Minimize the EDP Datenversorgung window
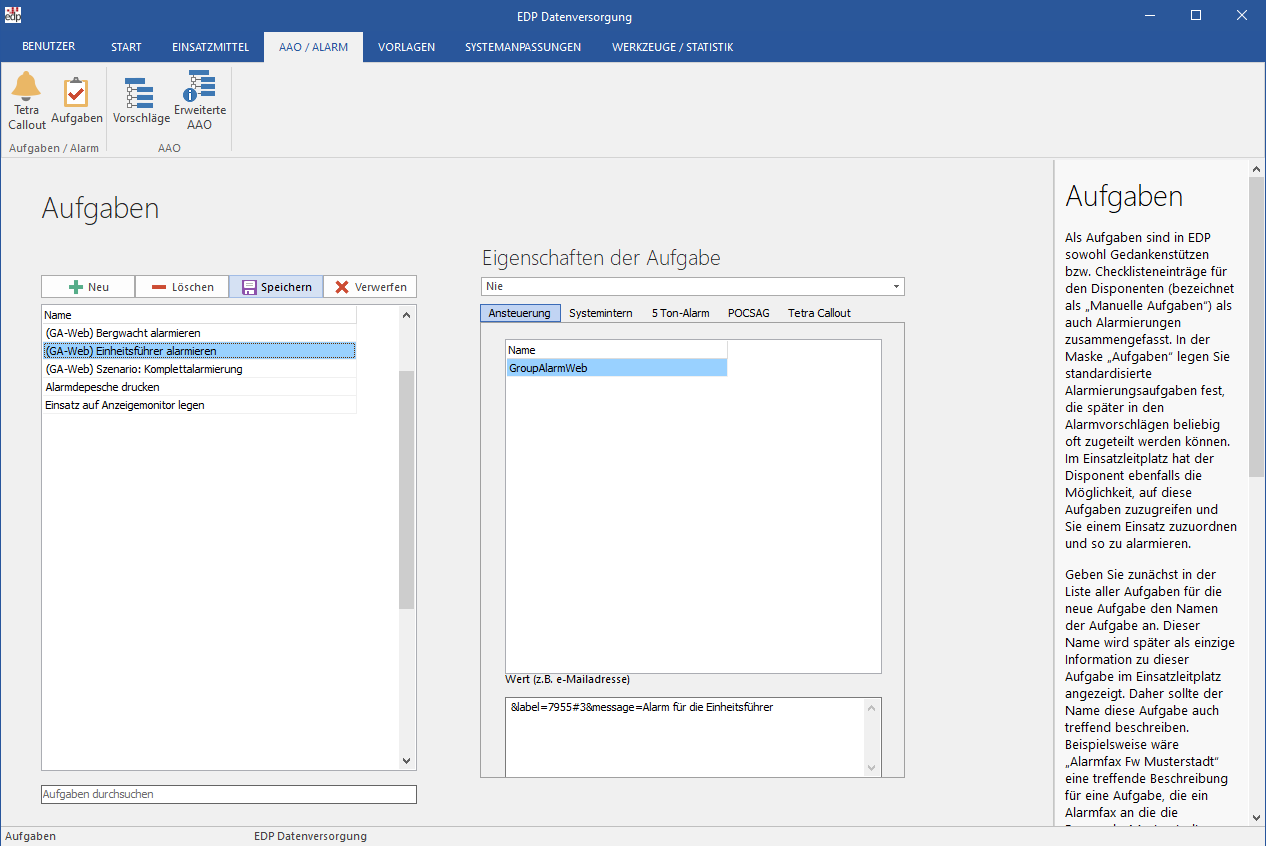The height and width of the screenshot is (846, 1266). coord(1150,15)
